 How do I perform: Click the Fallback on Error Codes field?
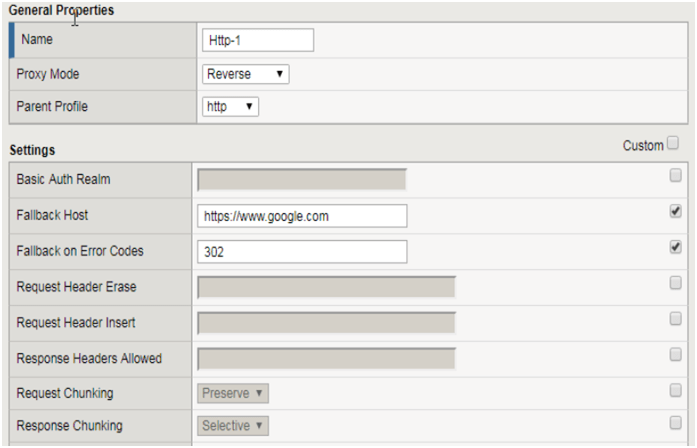[x=302, y=252]
